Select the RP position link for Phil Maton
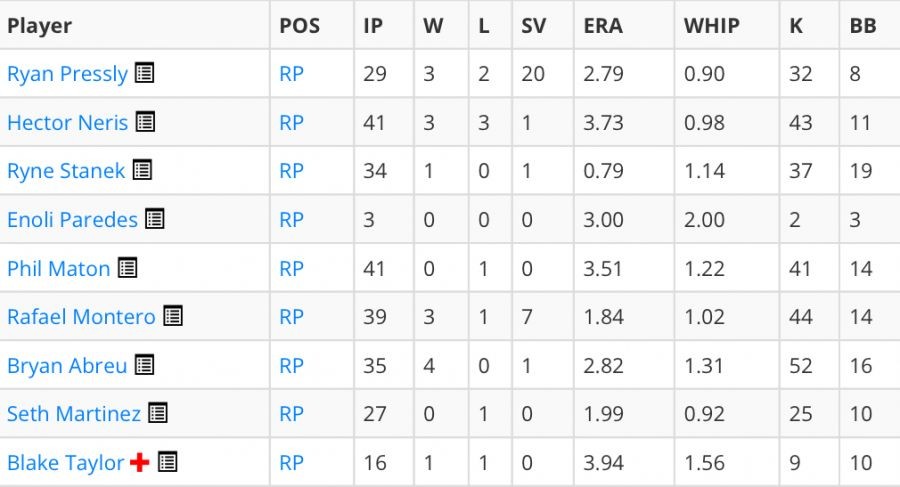The image size is (900, 487). point(291,268)
